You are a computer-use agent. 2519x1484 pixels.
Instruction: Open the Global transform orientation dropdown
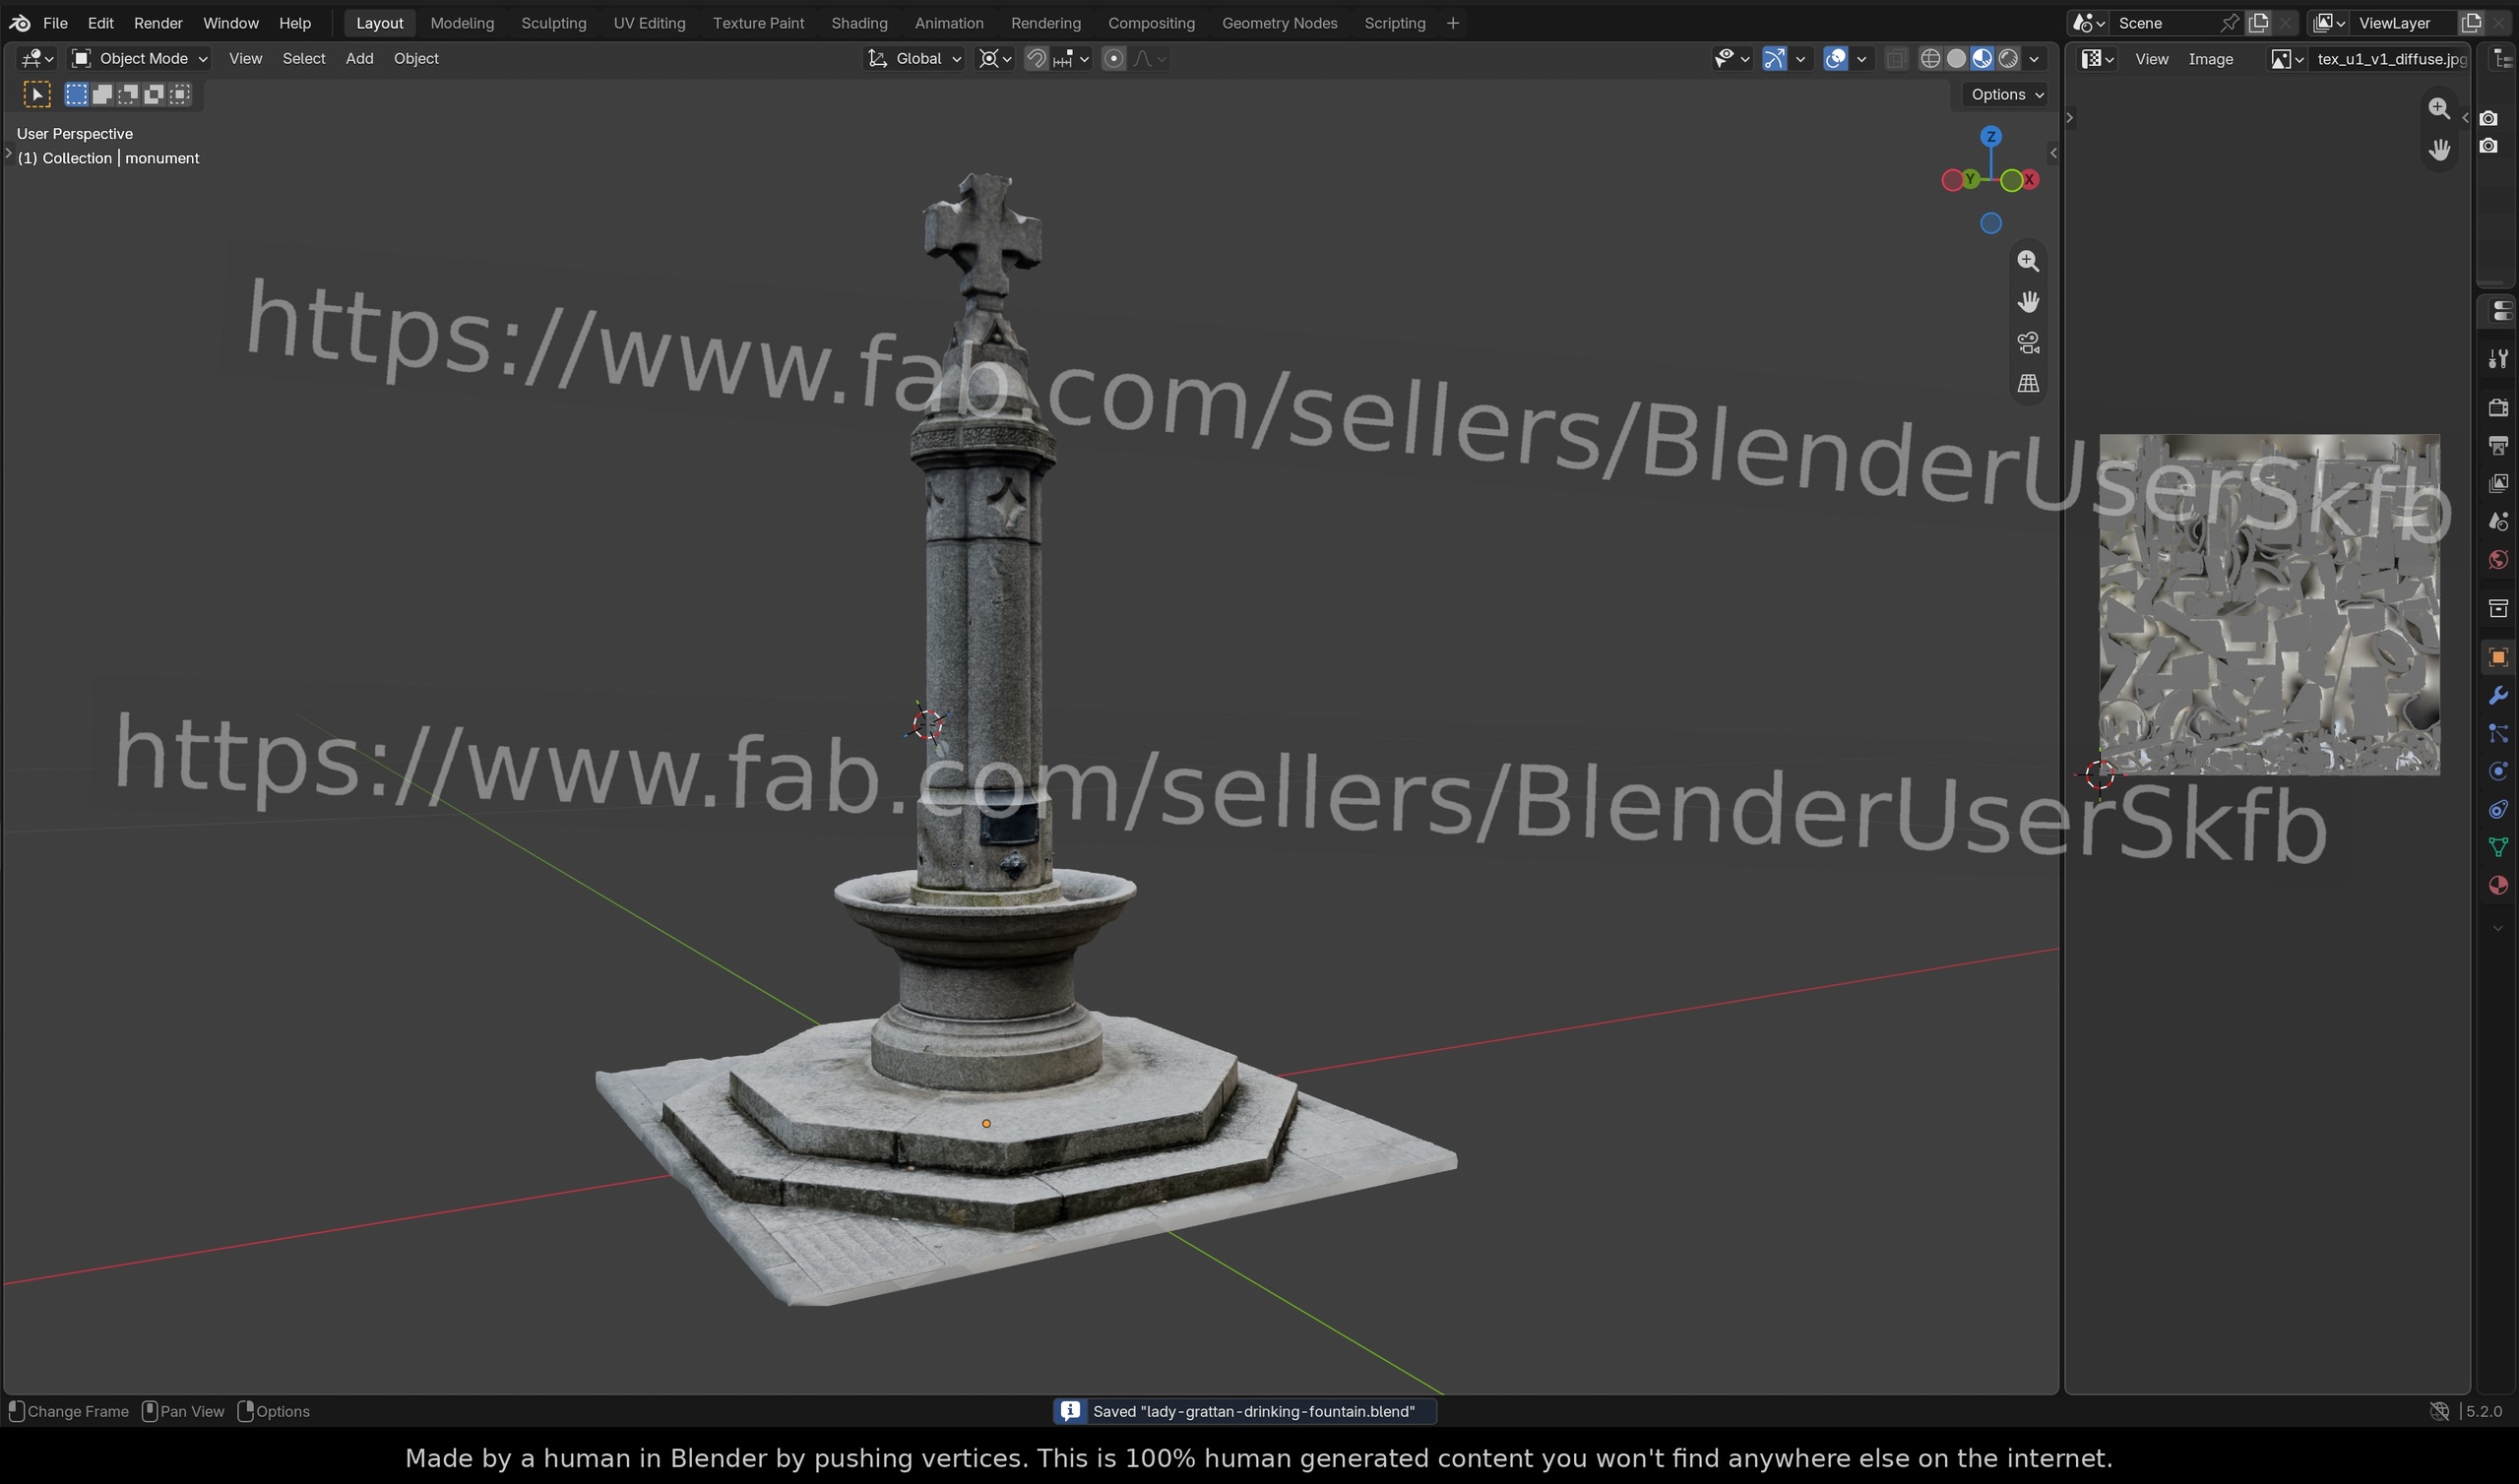[914, 59]
